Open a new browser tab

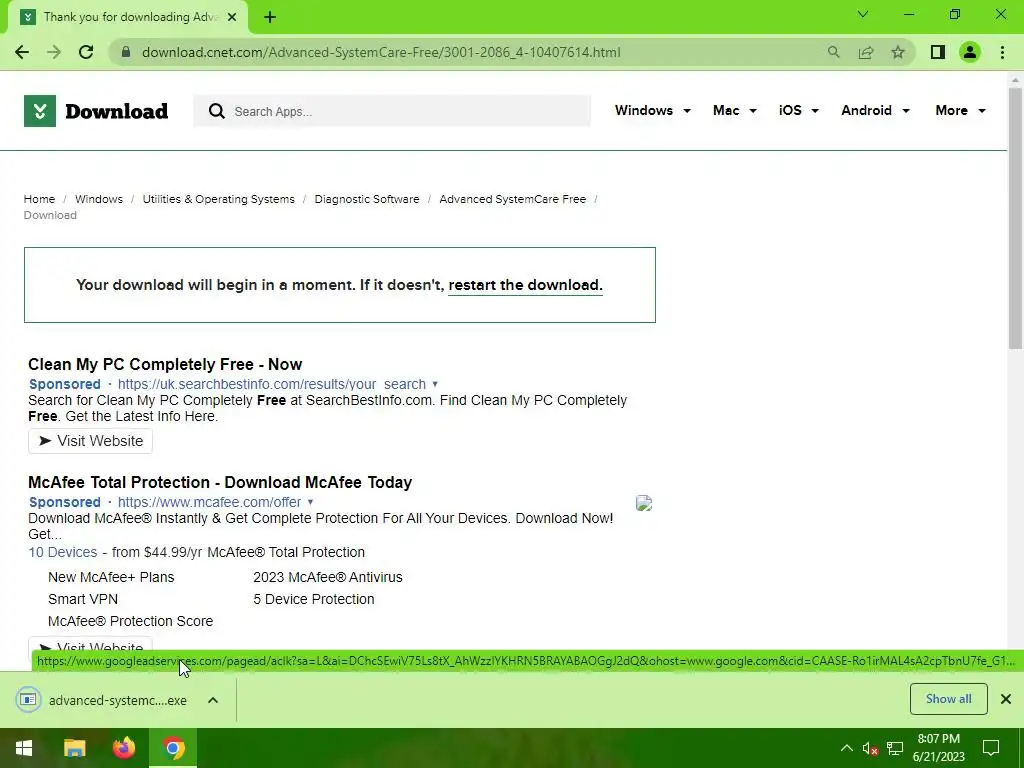270,18
